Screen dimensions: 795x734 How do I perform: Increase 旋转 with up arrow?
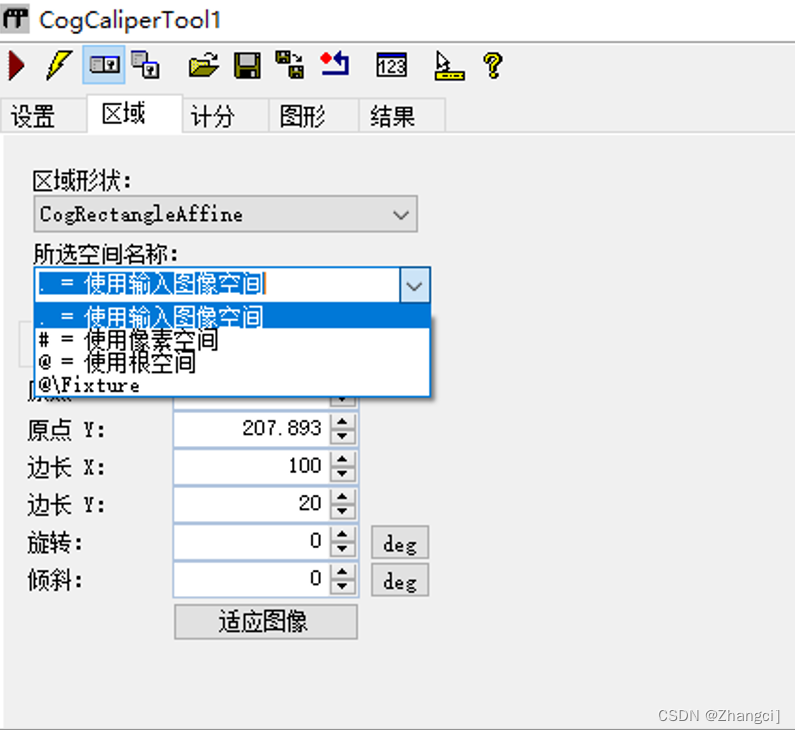pos(342,534)
